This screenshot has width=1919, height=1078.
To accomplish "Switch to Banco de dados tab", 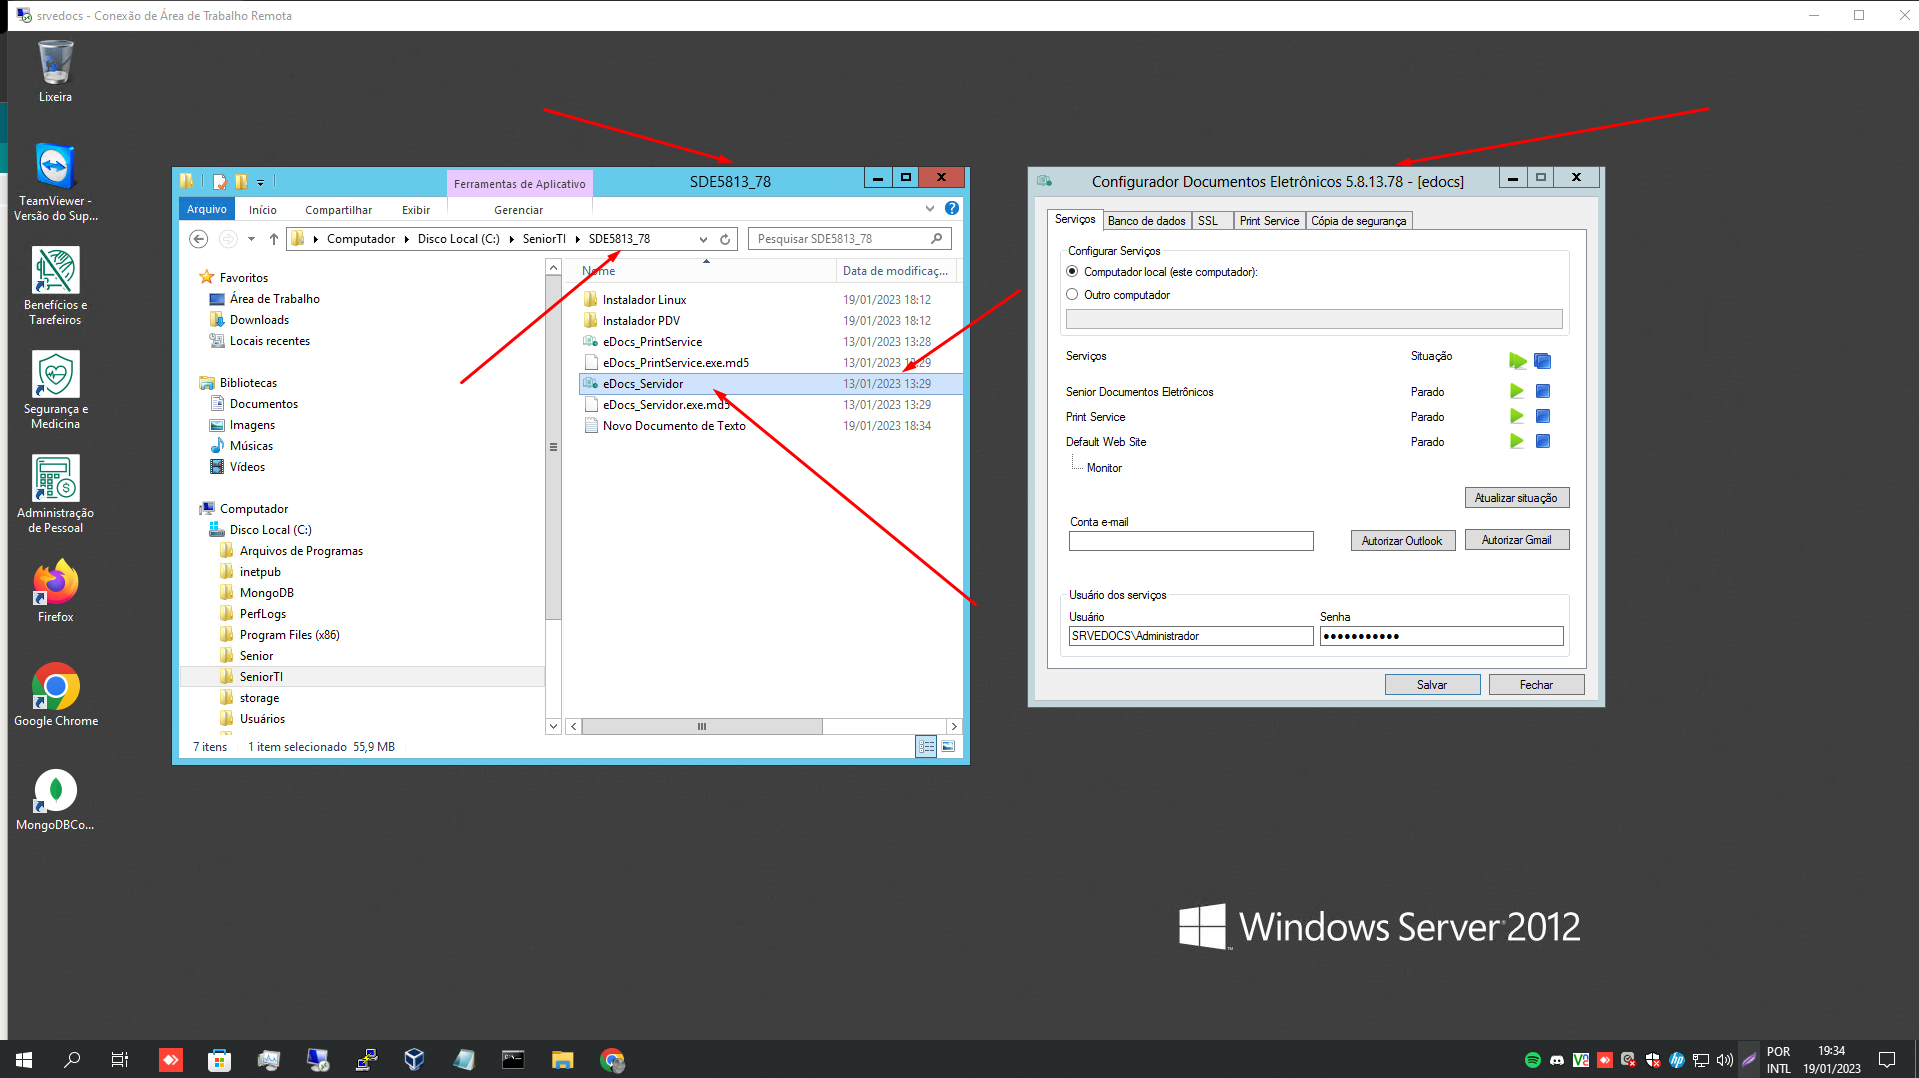I will (1147, 221).
